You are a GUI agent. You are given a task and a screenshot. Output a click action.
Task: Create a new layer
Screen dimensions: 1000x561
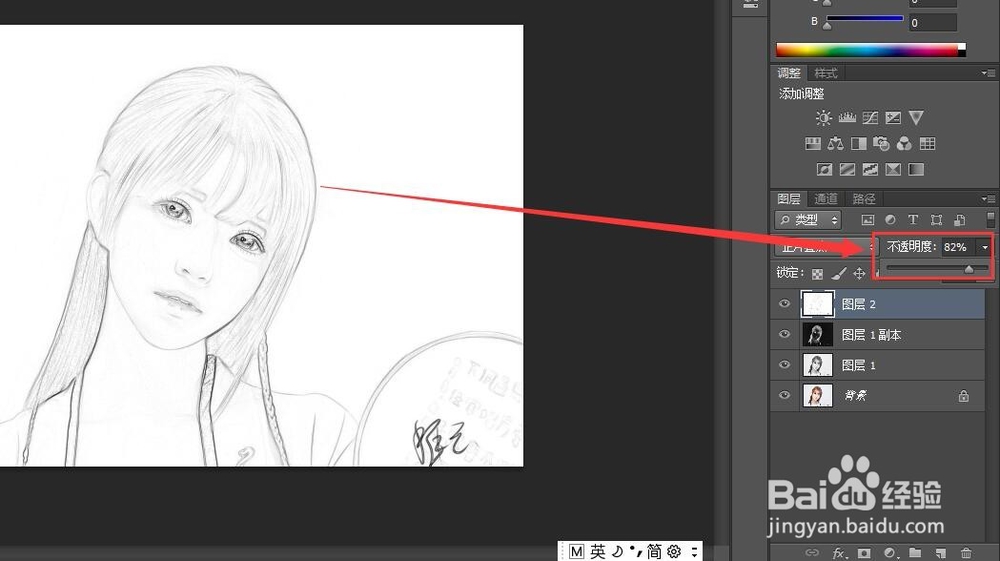941,553
